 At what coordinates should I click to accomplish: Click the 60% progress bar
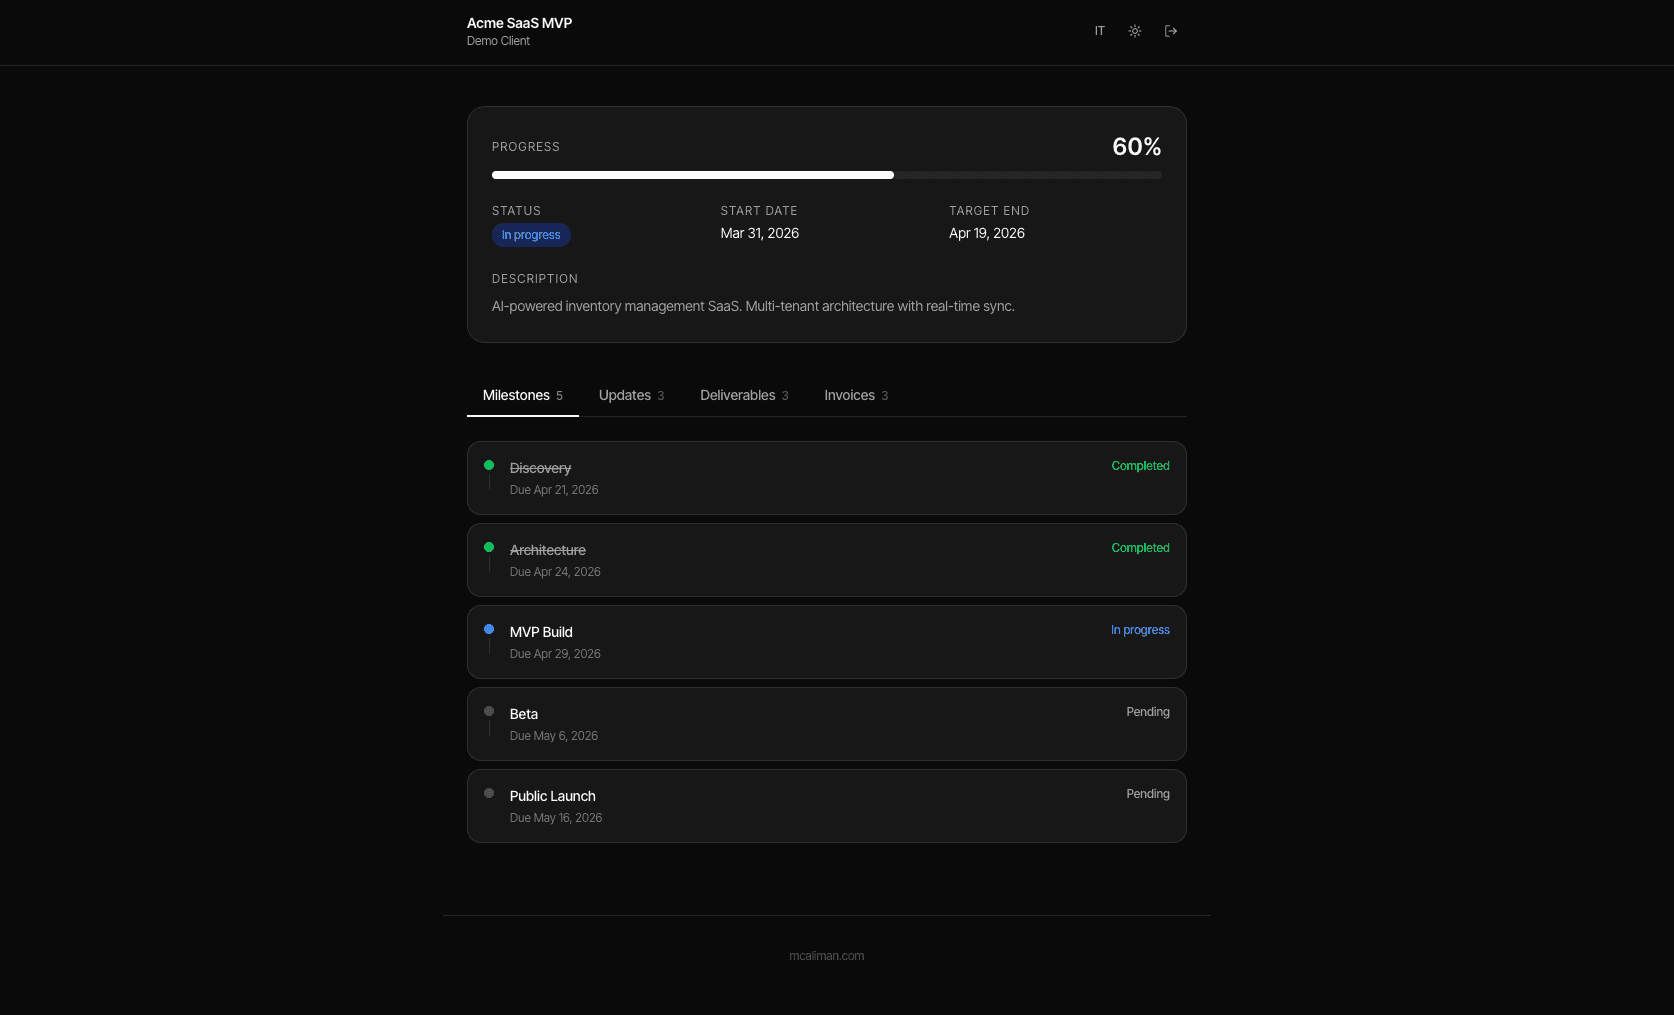(826, 174)
